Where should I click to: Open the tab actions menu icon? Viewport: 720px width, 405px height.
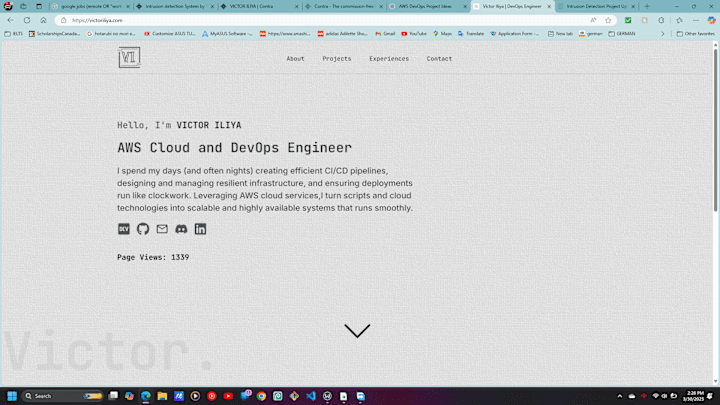tap(39, 6)
